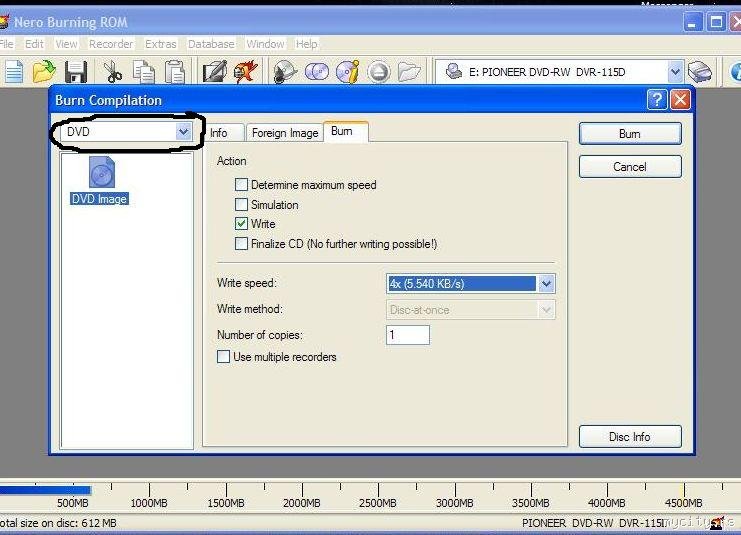Screen dimensions: 741x535
Task: Click the 4000MB capacity scale label
Action: (x=606, y=503)
